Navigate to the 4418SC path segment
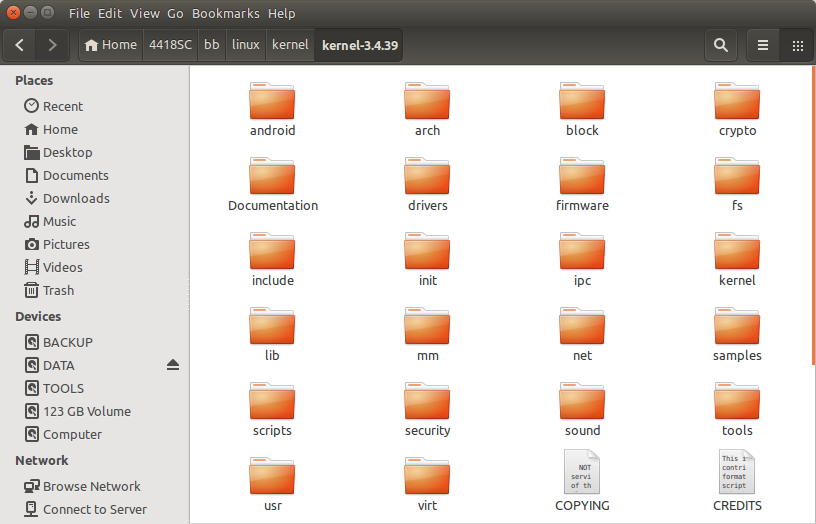 [x=169, y=45]
